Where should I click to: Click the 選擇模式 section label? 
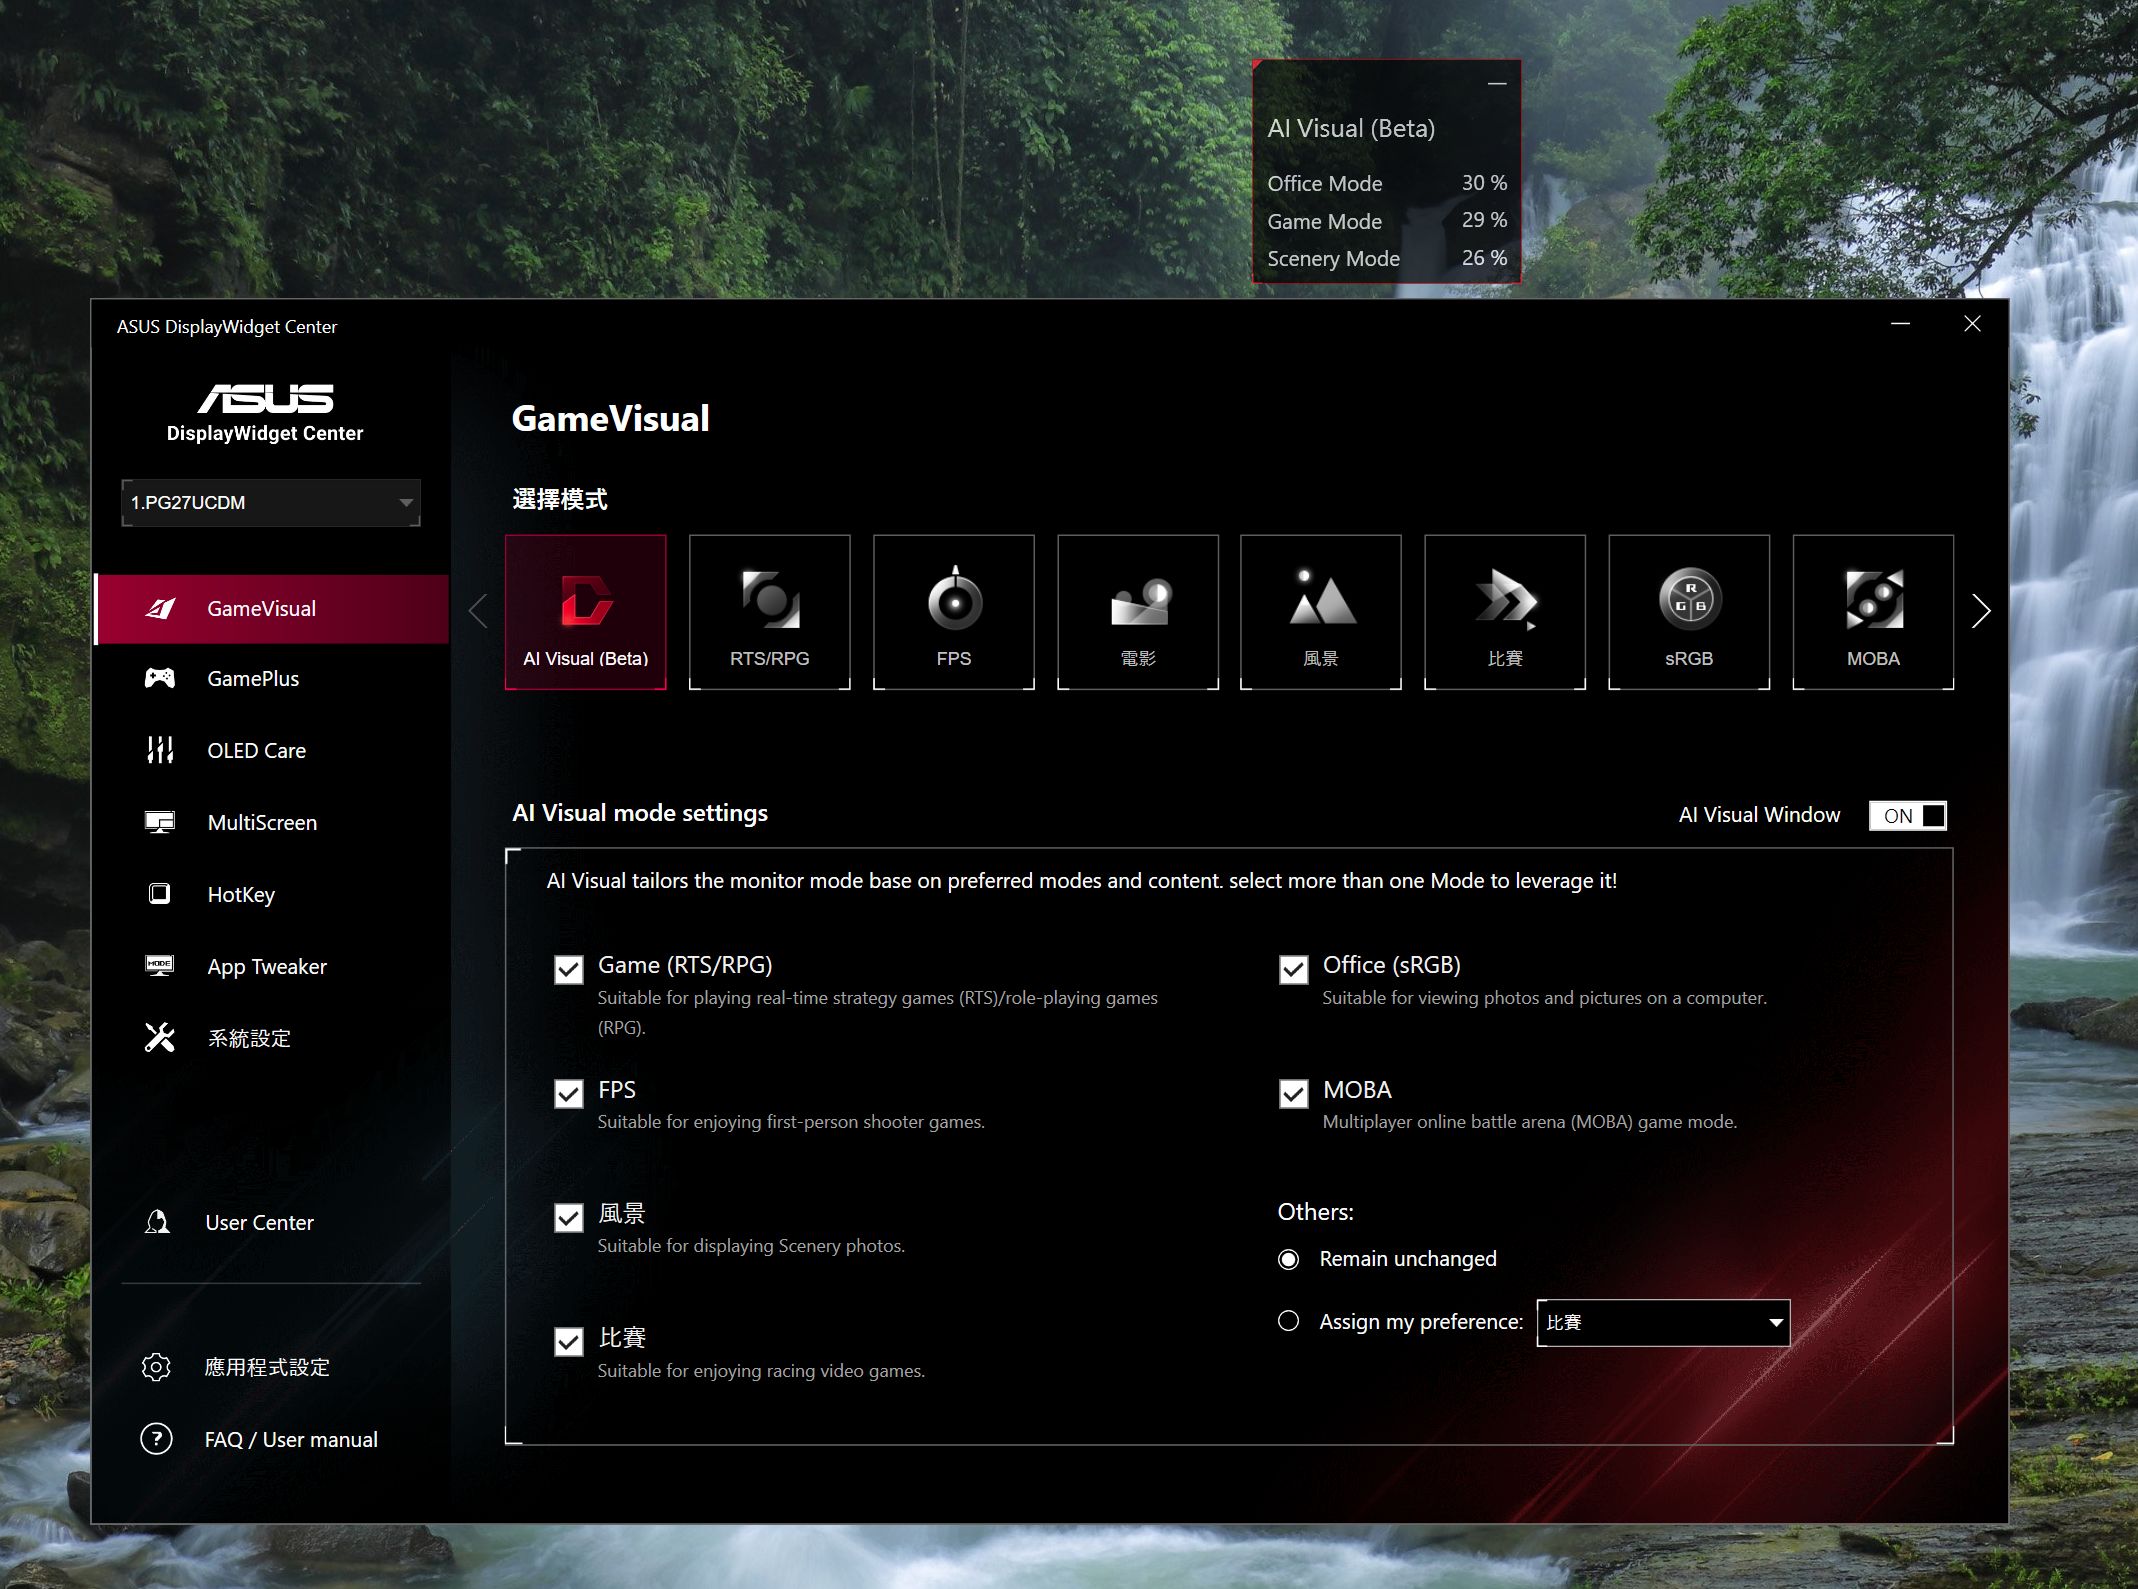[x=560, y=499]
